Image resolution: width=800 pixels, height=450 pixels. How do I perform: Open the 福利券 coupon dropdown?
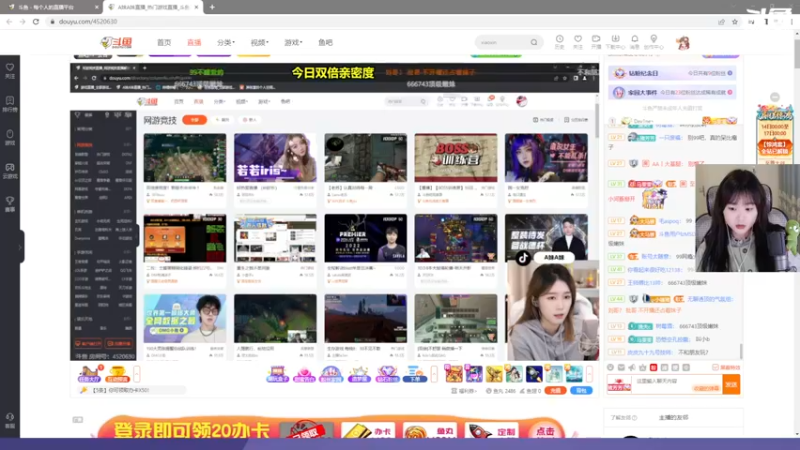click(x=464, y=391)
